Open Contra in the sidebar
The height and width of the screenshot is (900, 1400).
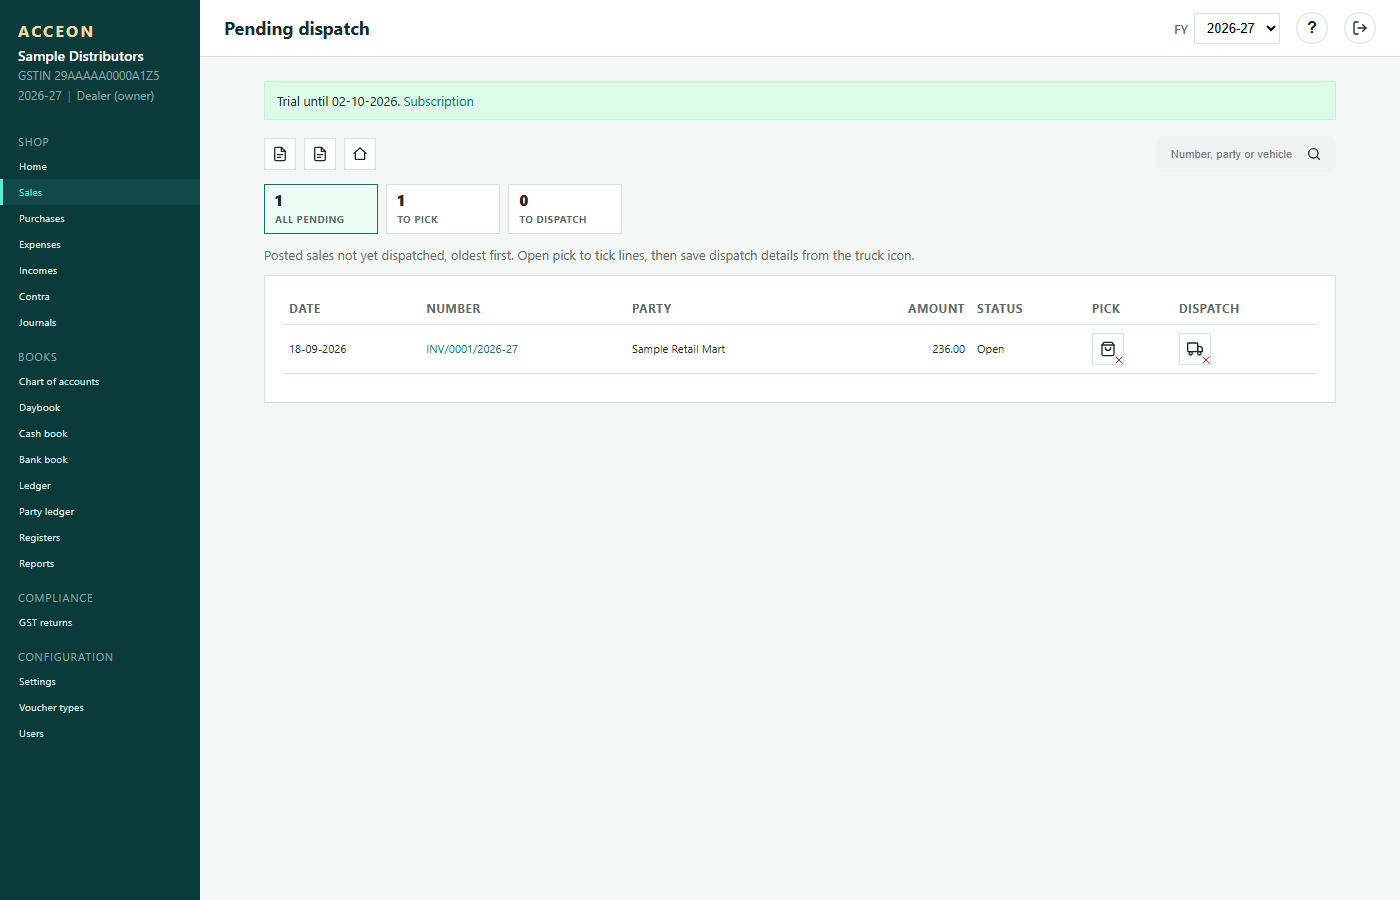click(x=100, y=297)
